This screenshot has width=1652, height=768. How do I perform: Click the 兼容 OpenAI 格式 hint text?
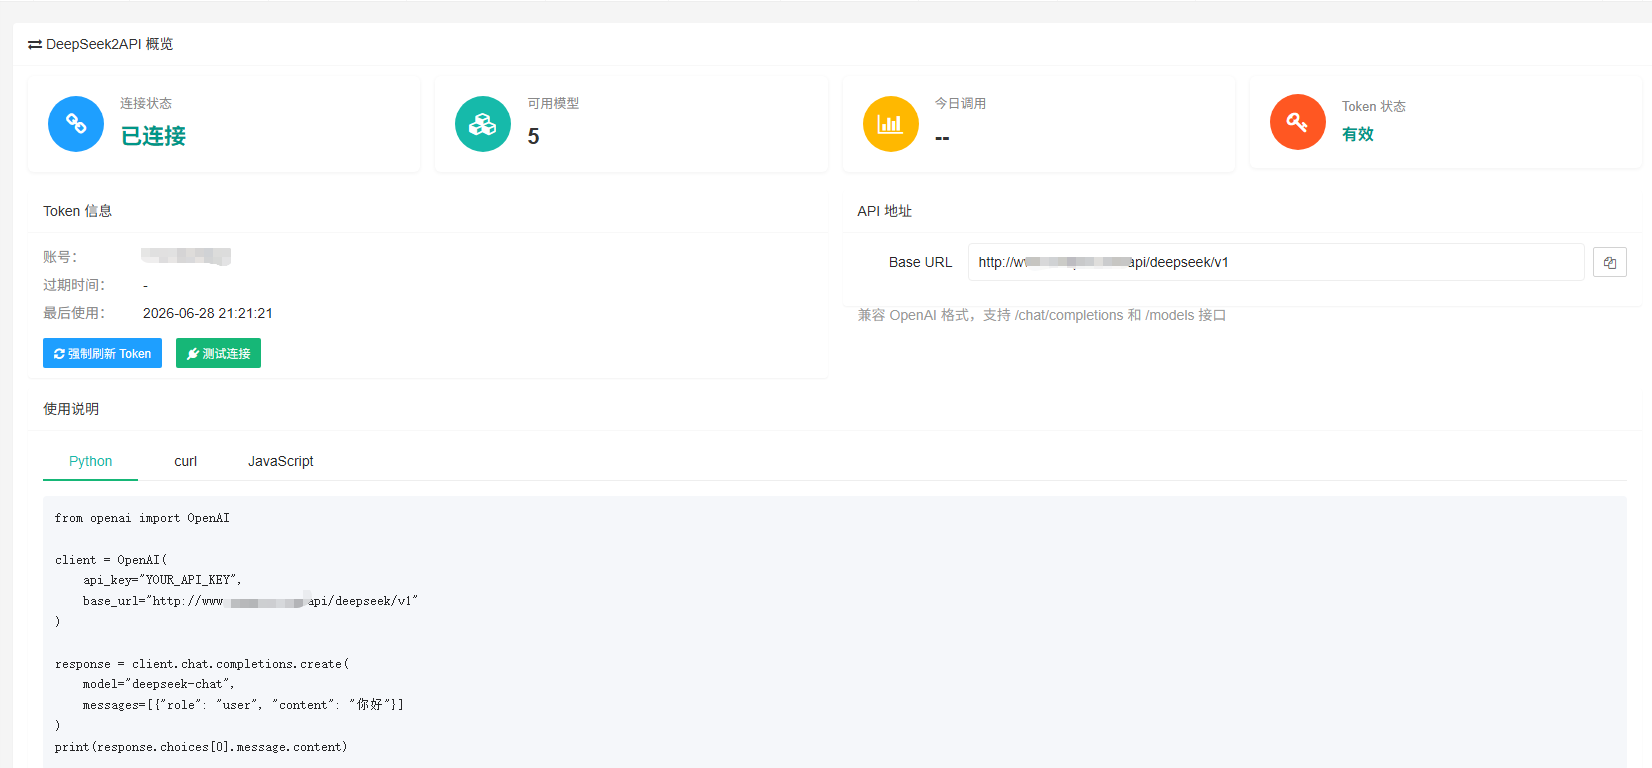[1042, 315]
